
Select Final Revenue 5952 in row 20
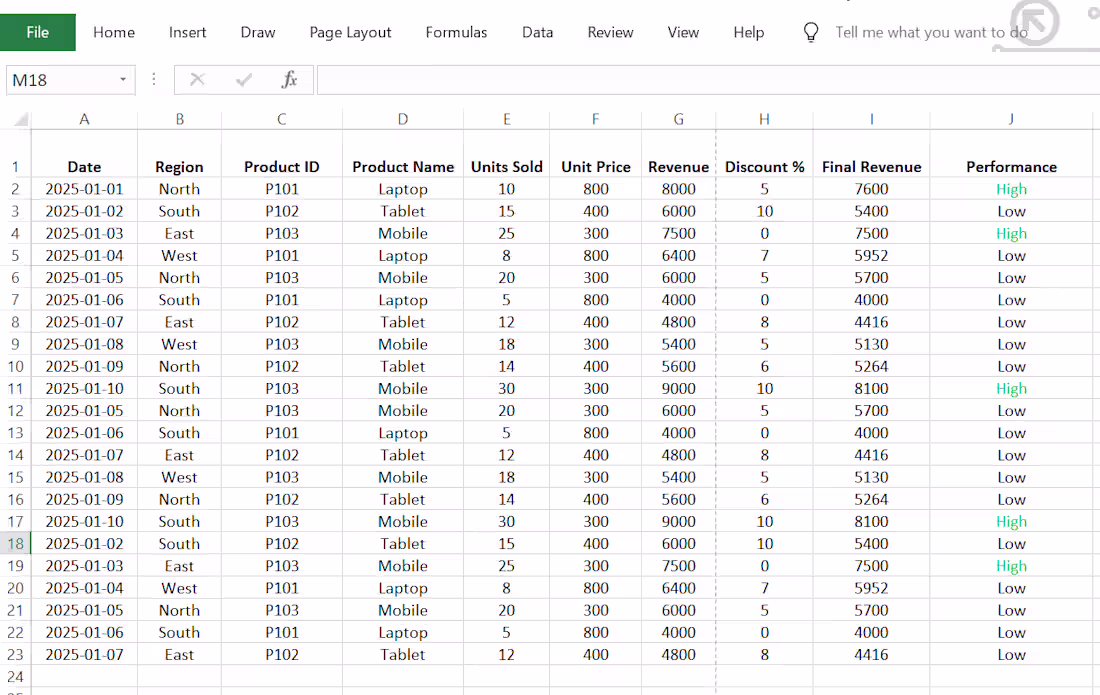[871, 588]
